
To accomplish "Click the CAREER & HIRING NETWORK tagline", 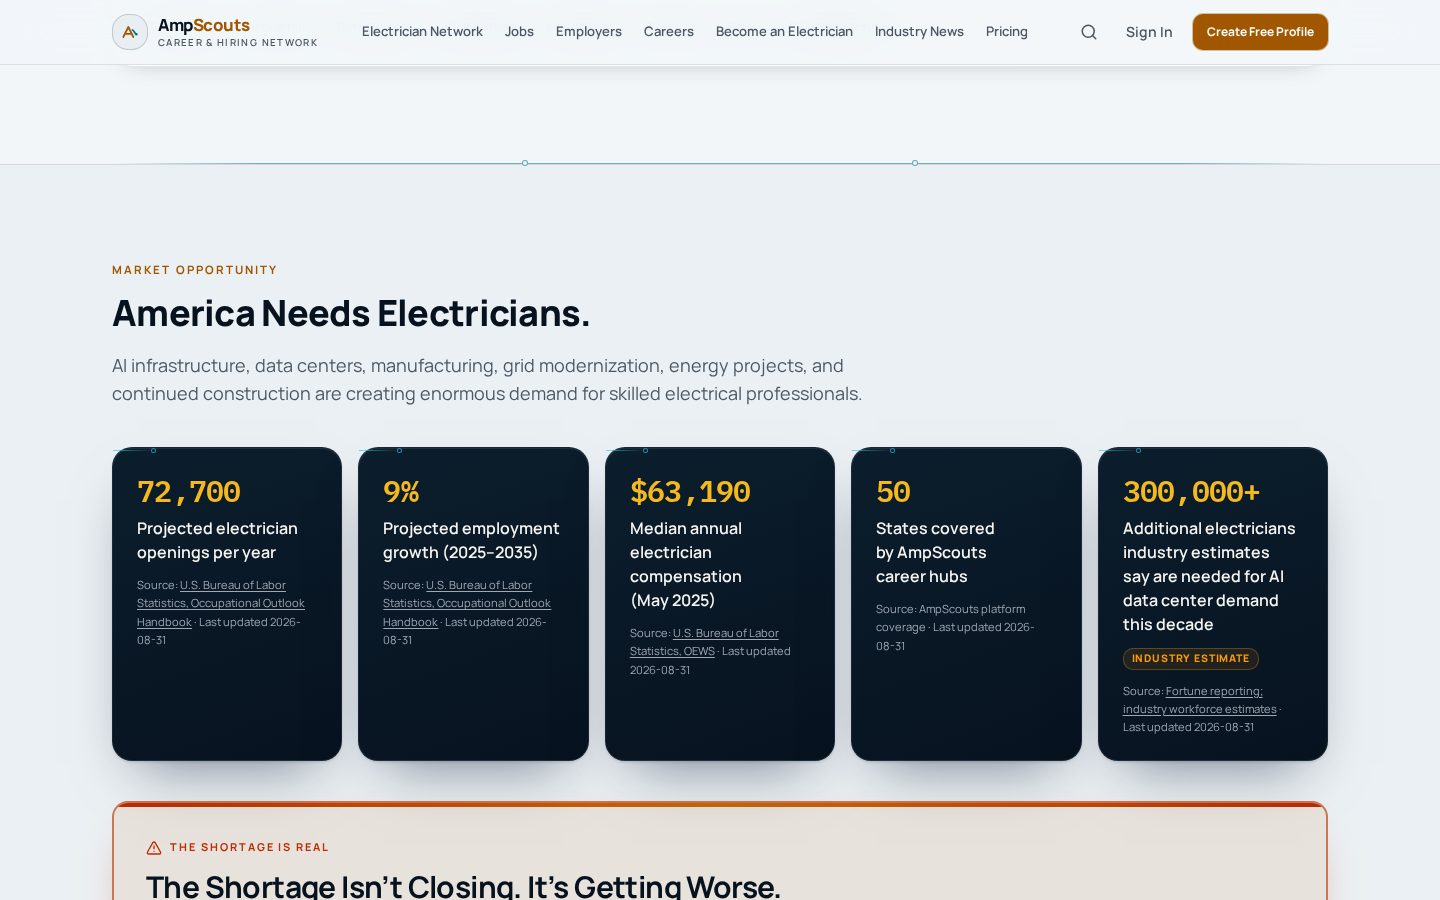I will [x=238, y=43].
